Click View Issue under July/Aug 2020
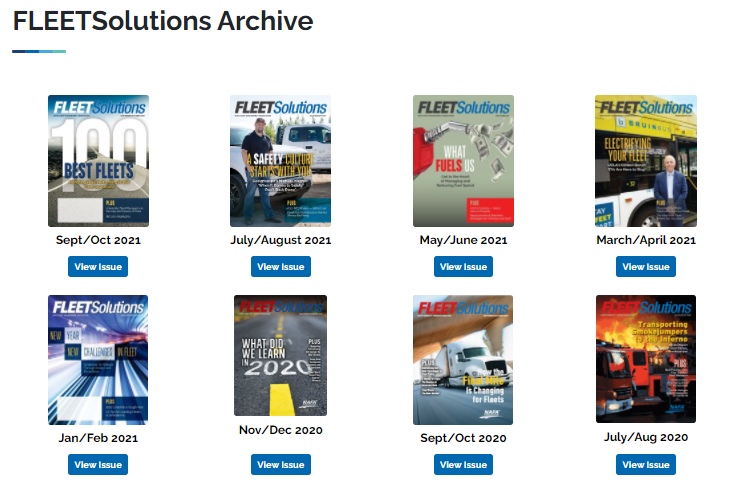Image resolution: width=744 pixels, height=484 pixels. 646,465
